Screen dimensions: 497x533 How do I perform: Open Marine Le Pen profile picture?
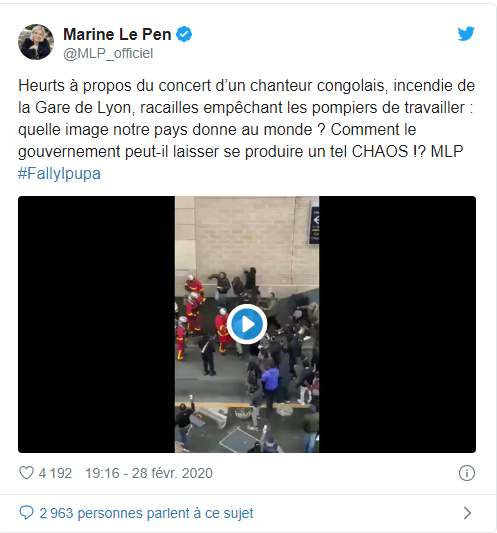coord(36,42)
